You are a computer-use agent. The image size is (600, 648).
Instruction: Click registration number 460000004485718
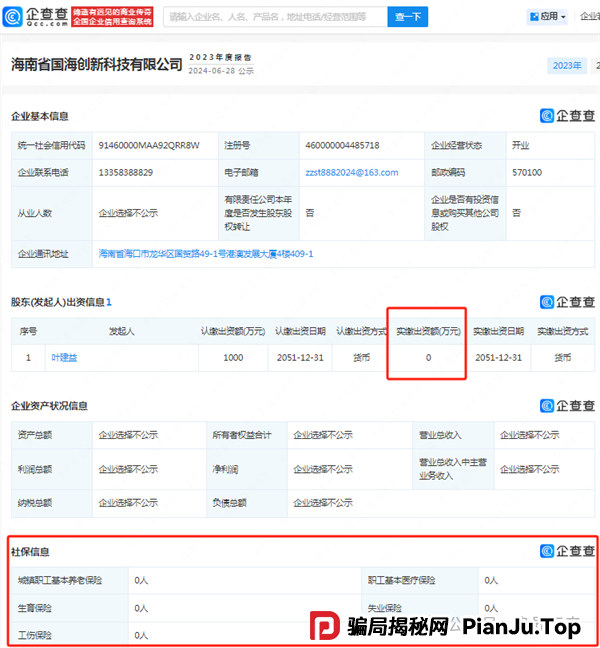342,145
